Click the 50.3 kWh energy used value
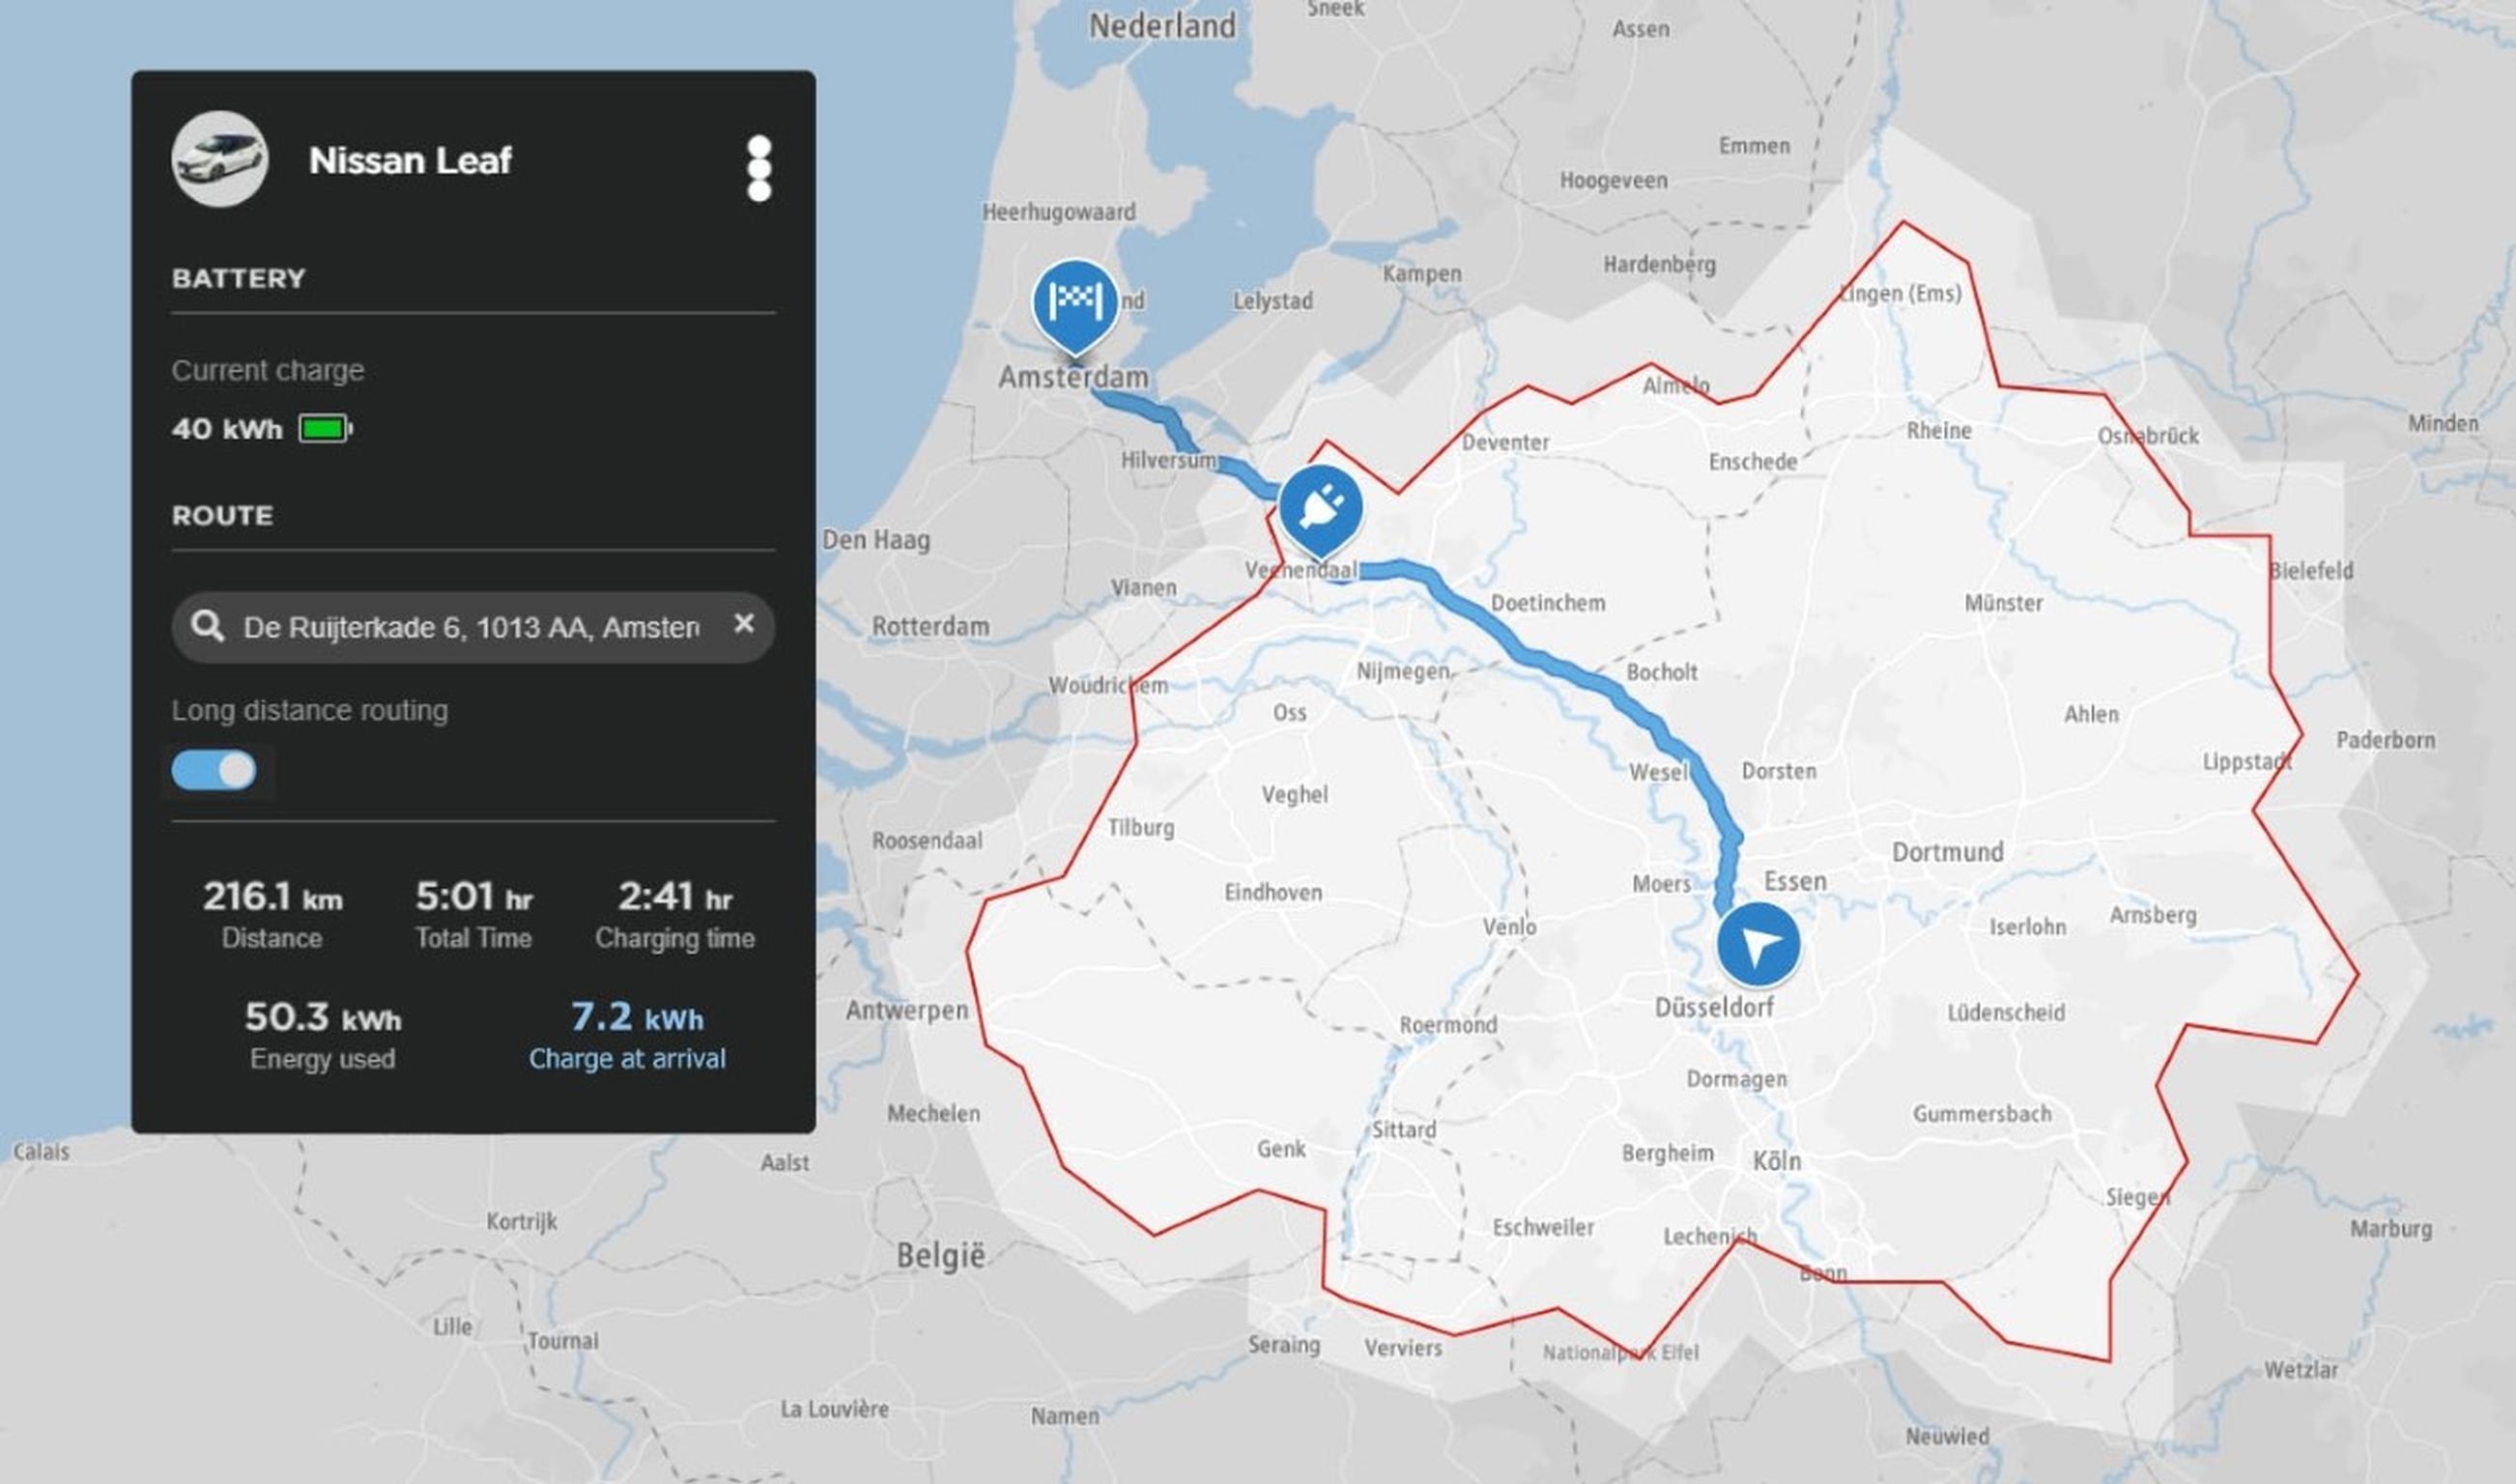The width and height of the screenshot is (2516, 1484). tap(322, 1017)
